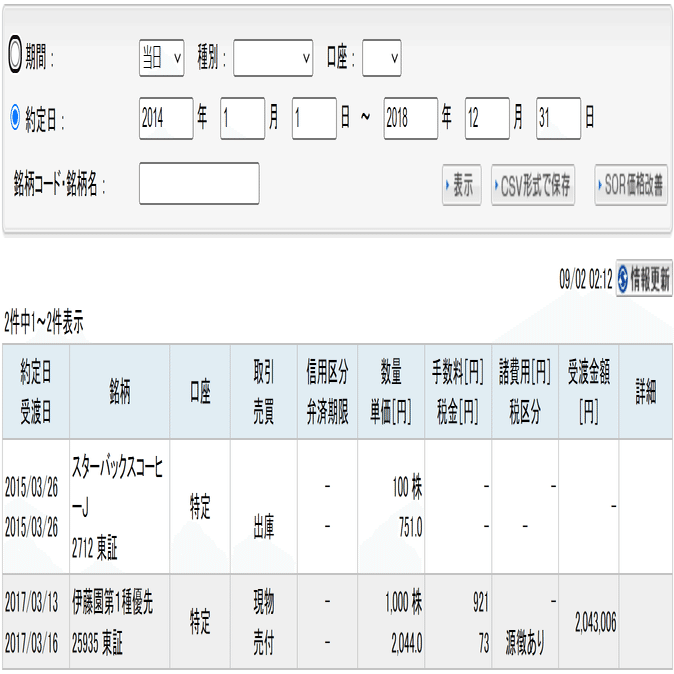Edit the start month field
This screenshot has width=674, height=674.
[242, 118]
